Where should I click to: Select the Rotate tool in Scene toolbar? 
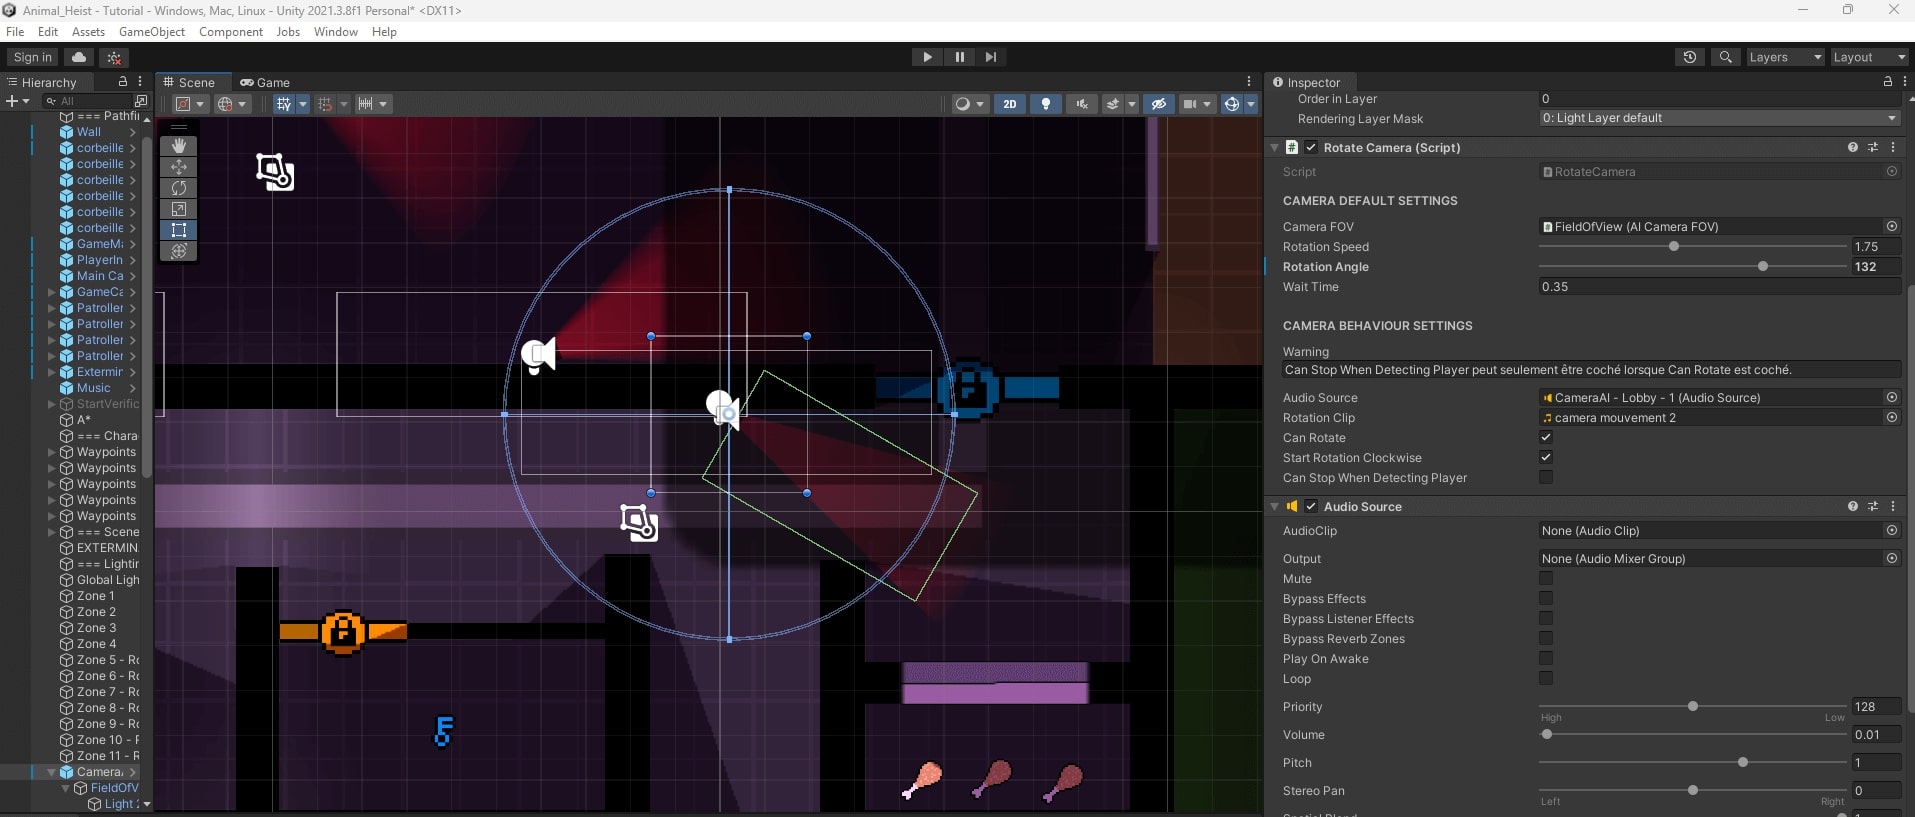tap(179, 188)
